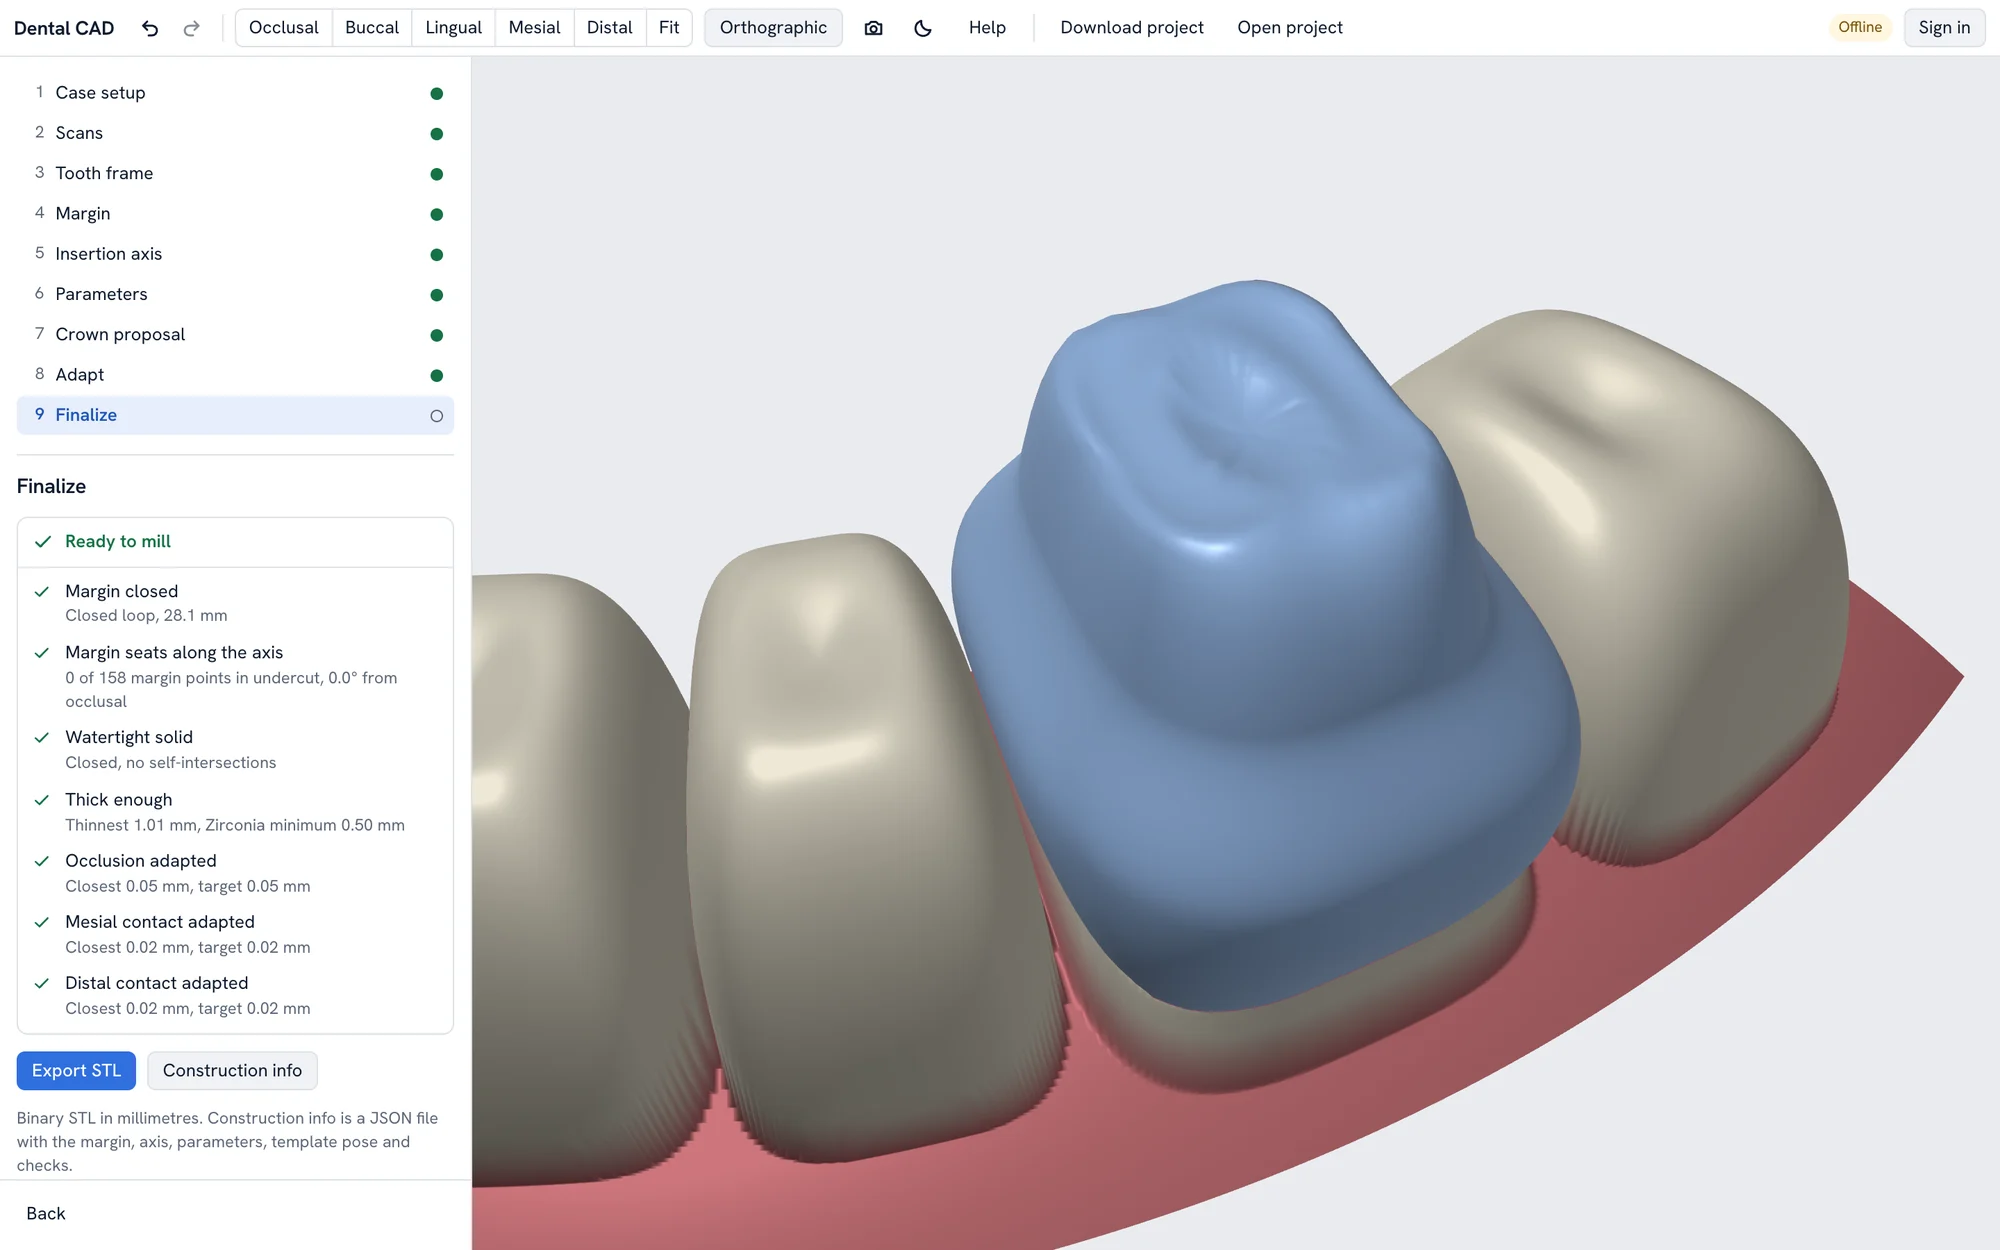The image size is (2000, 1250).
Task: Click the Export STL button
Action: click(x=76, y=1071)
